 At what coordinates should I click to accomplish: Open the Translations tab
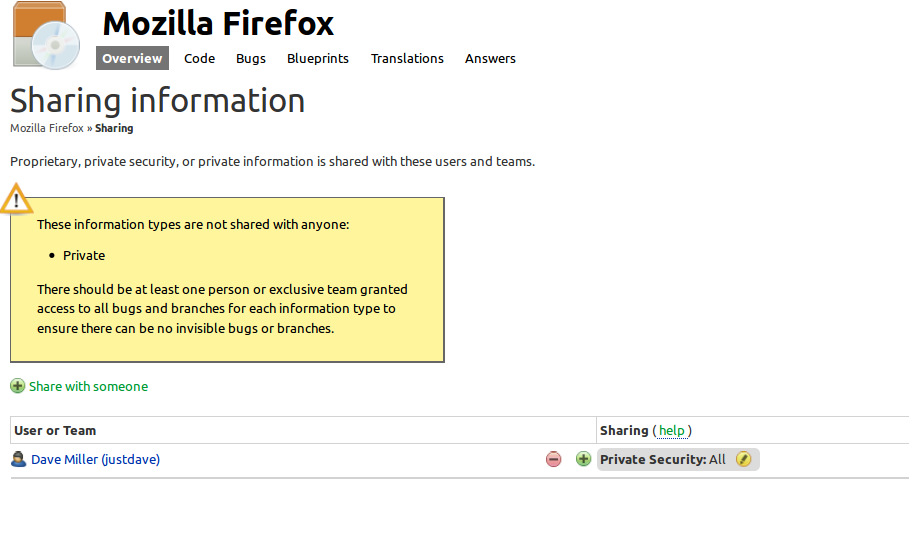407,58
